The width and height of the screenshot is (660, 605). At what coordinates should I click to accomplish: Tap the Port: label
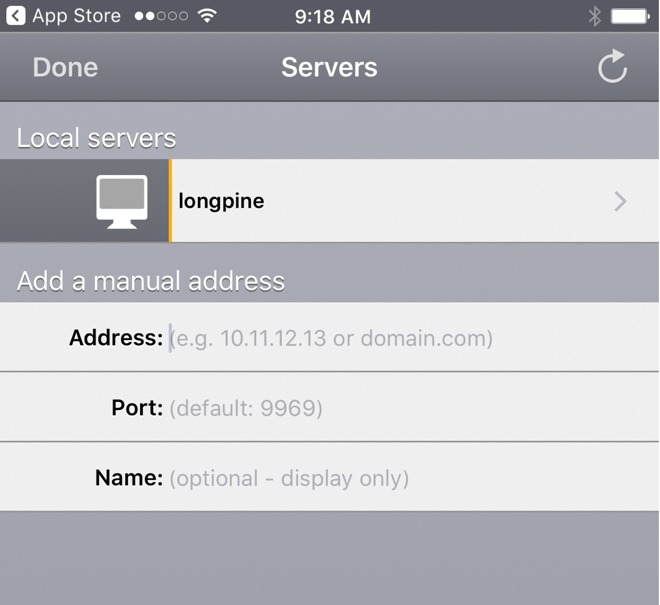pyautogui.click(x=137, y=408)
